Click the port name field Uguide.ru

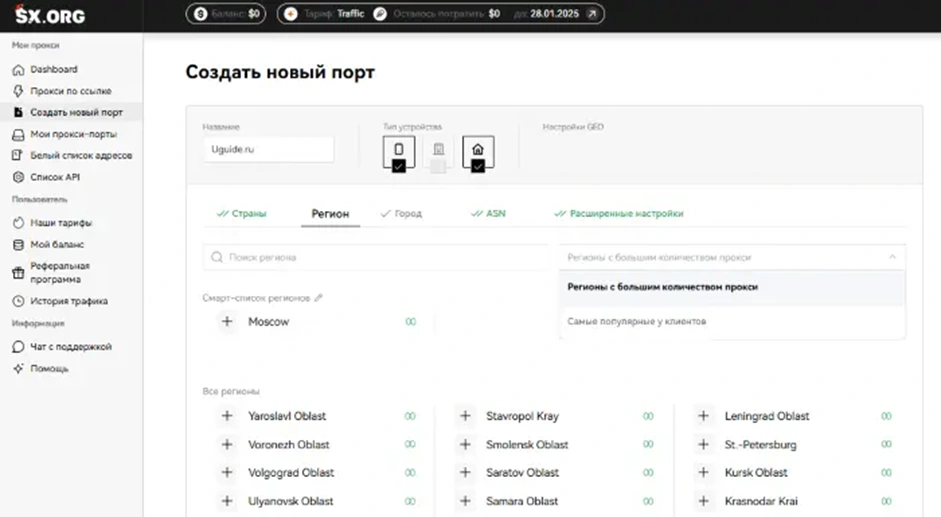tap(268, 149)
